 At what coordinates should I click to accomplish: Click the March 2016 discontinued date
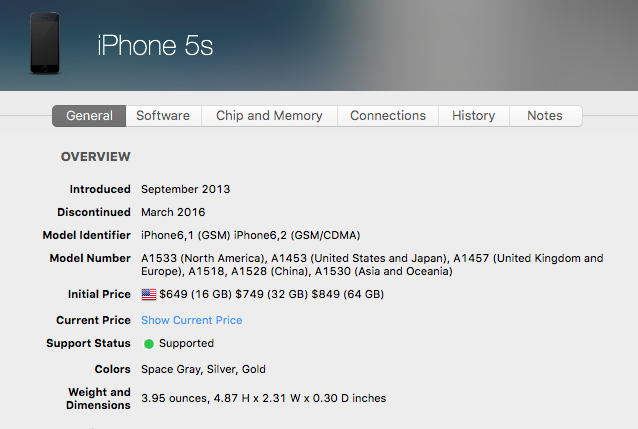click(x=173, y=212)
